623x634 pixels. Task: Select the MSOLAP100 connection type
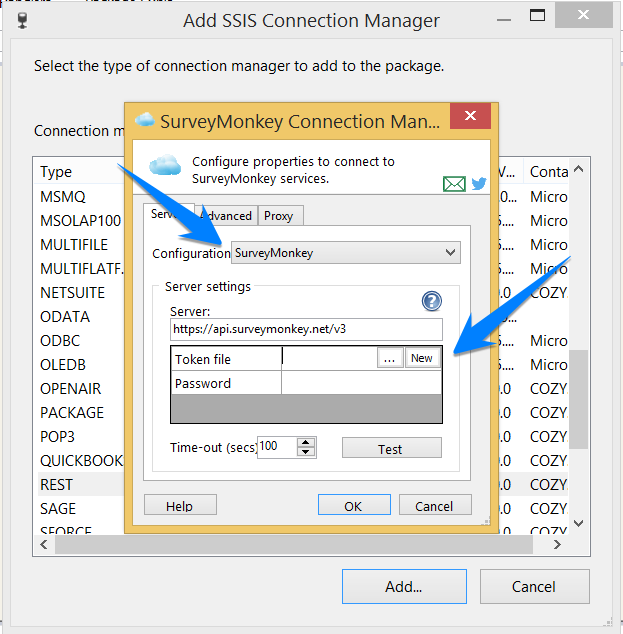click(80, 221)
